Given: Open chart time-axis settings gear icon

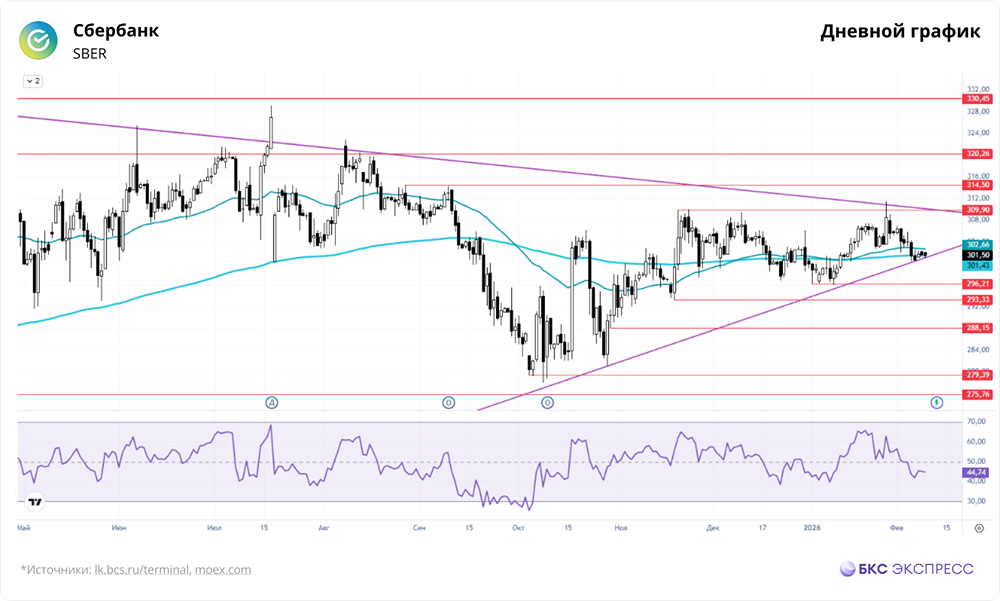Looking at the screenshot, I should (979, 528).
